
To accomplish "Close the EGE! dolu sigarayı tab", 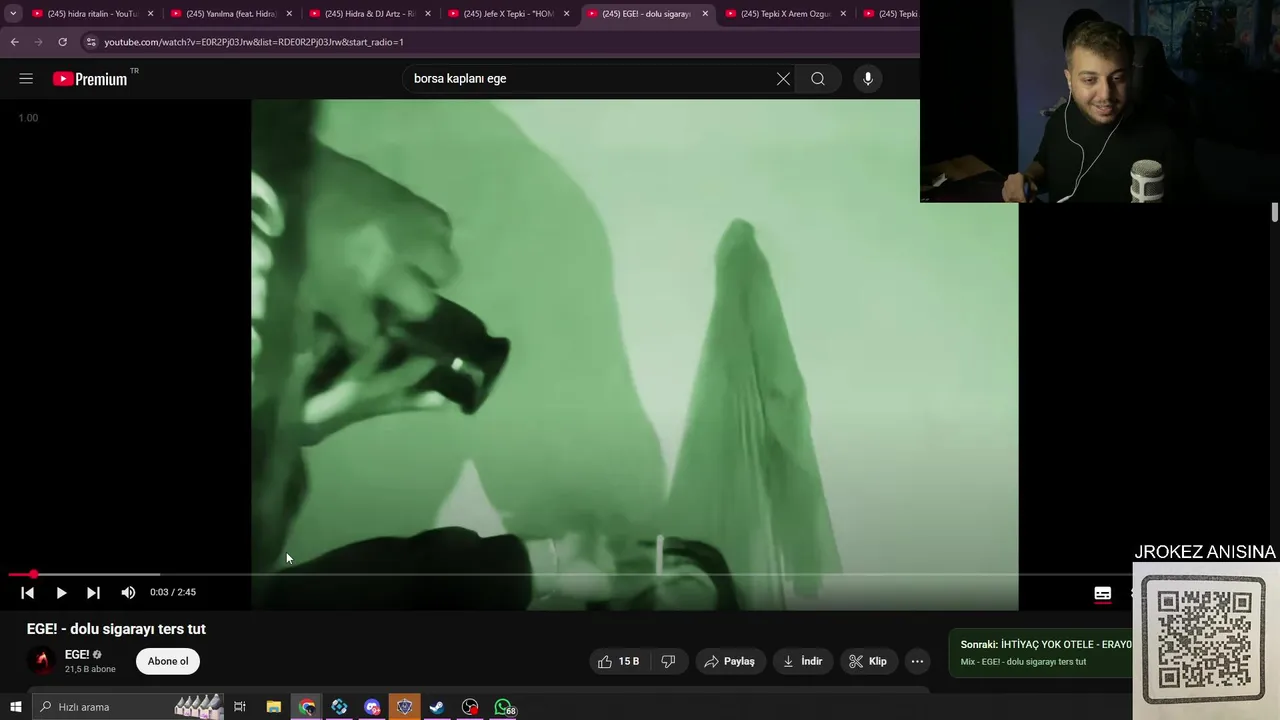I will [705, 14].
